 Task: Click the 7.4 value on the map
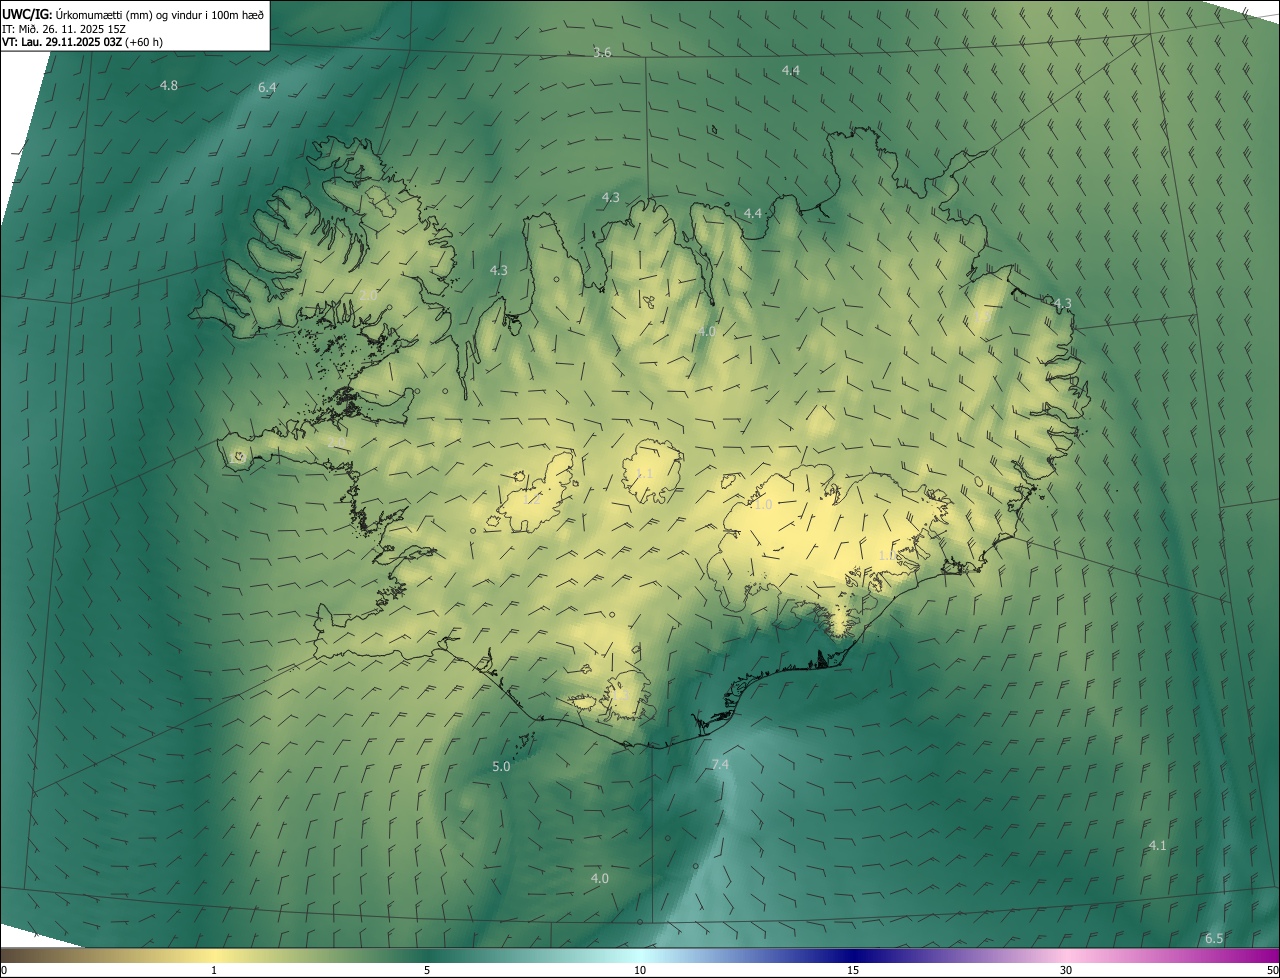720,764
